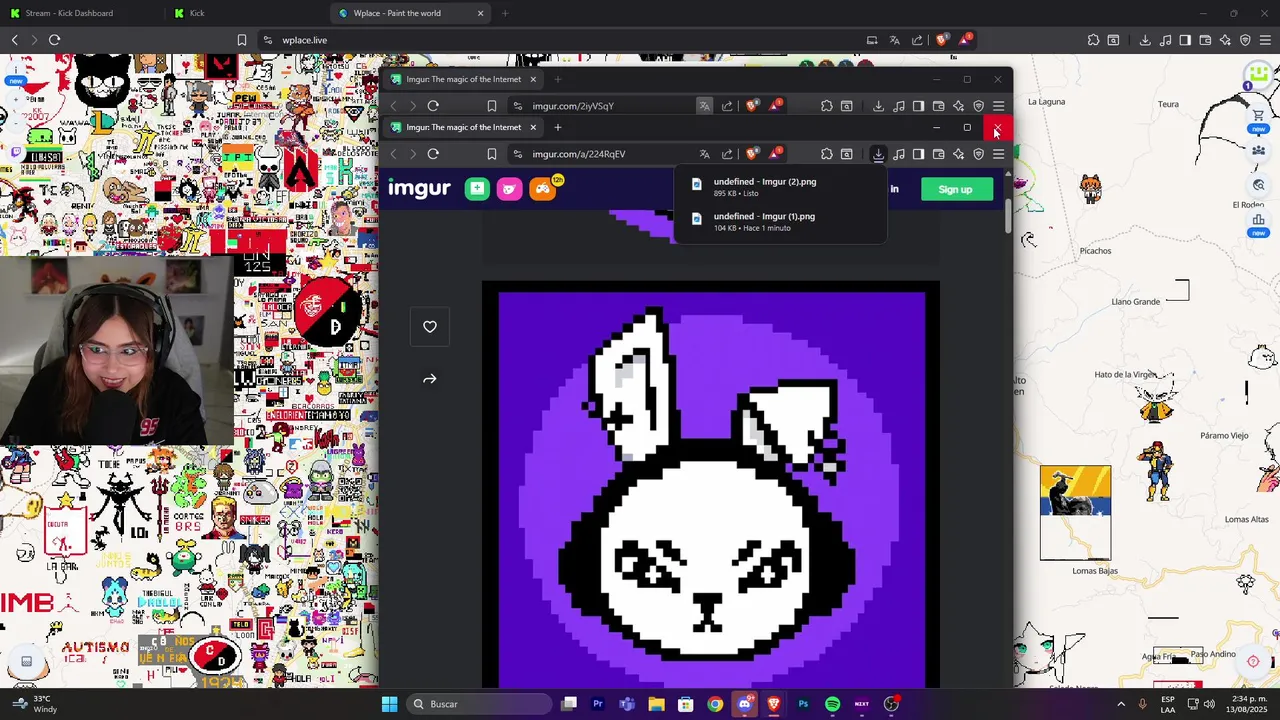Click the green Sign up button
Viewport: 1280px width, 720px height.
pos(955,189)
